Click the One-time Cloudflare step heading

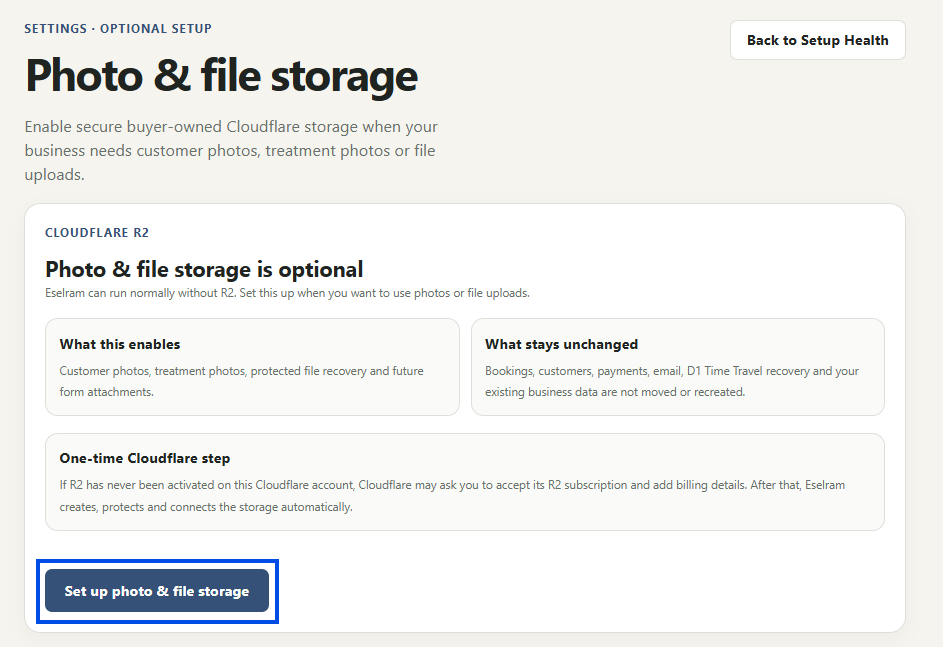coord(144,458)
